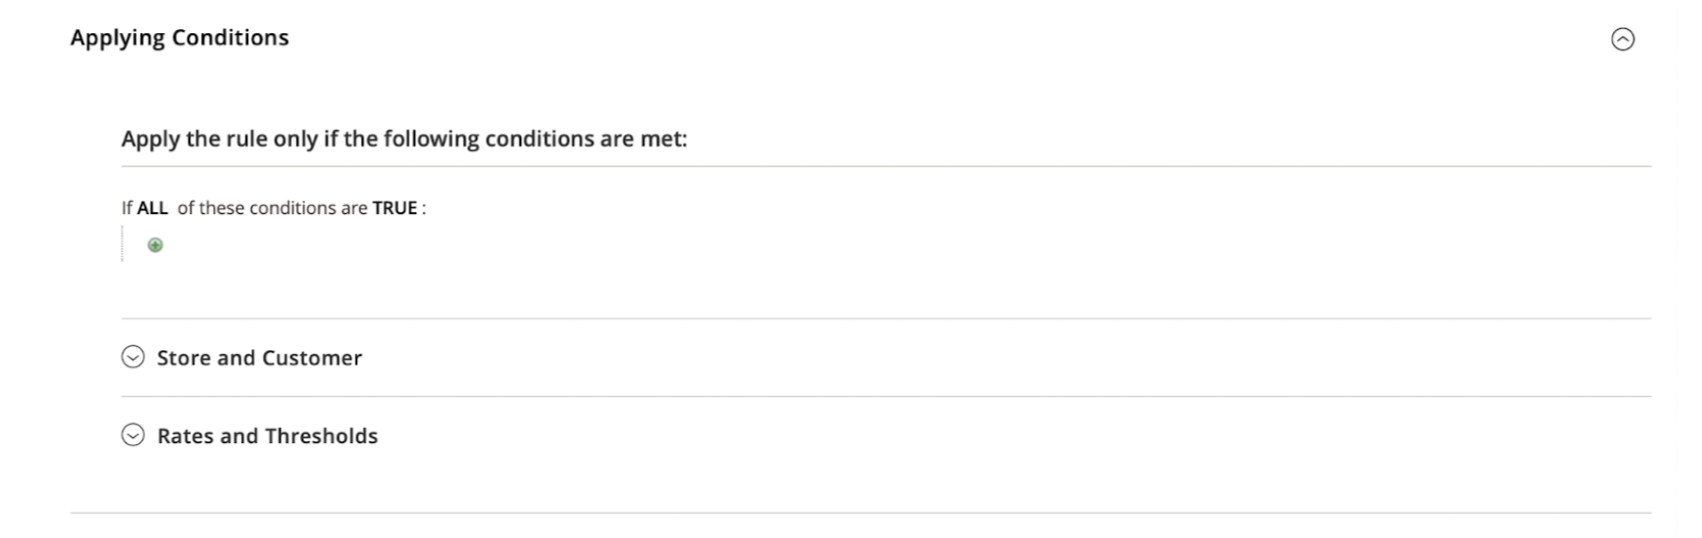The image size is (1702, 538).
Task: Click the colon after TRUE
Action: [x=423, y=209]
